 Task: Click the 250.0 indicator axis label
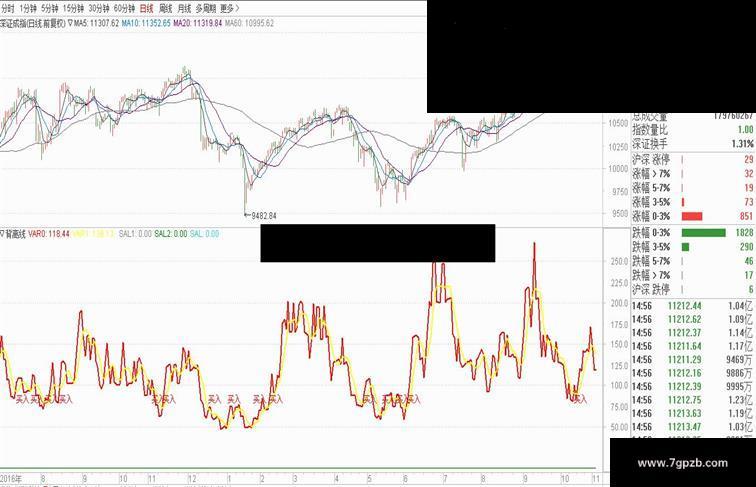(x=619, y=261)
